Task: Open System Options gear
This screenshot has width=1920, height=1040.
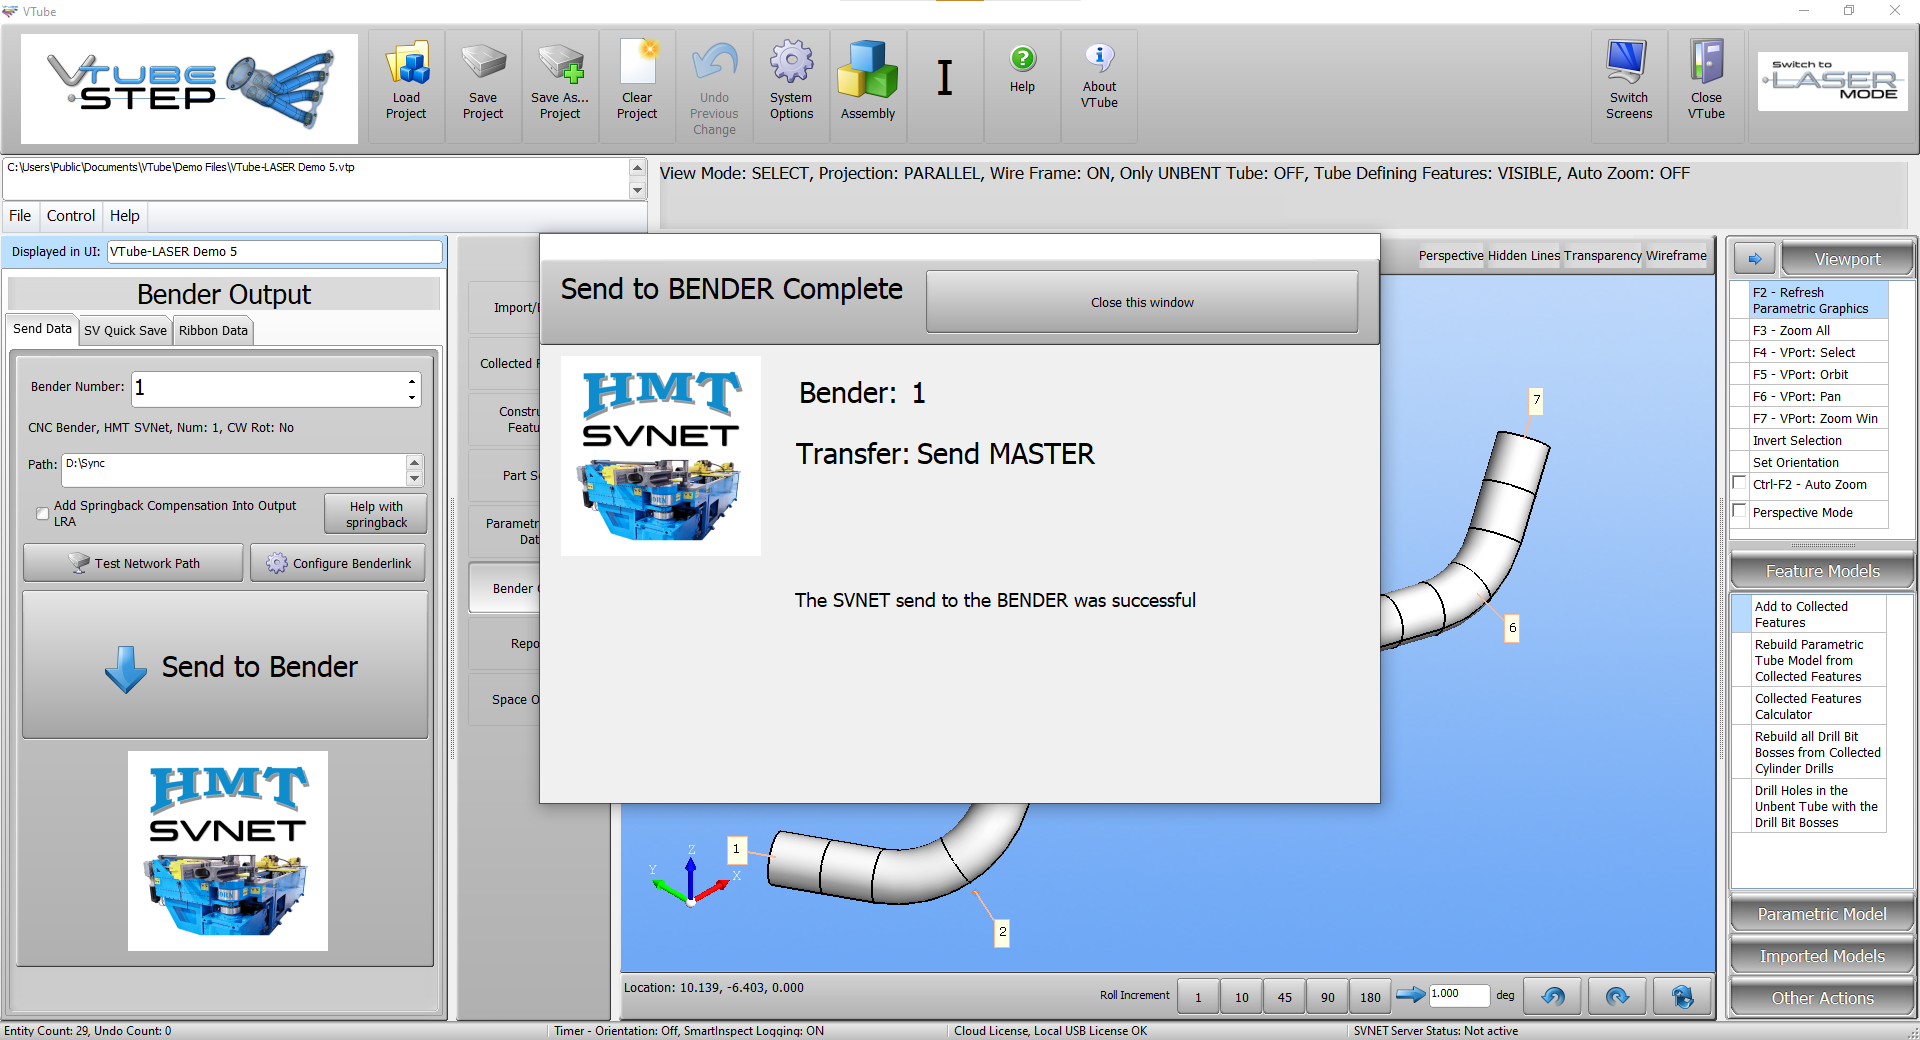Action: coord(791,62)
